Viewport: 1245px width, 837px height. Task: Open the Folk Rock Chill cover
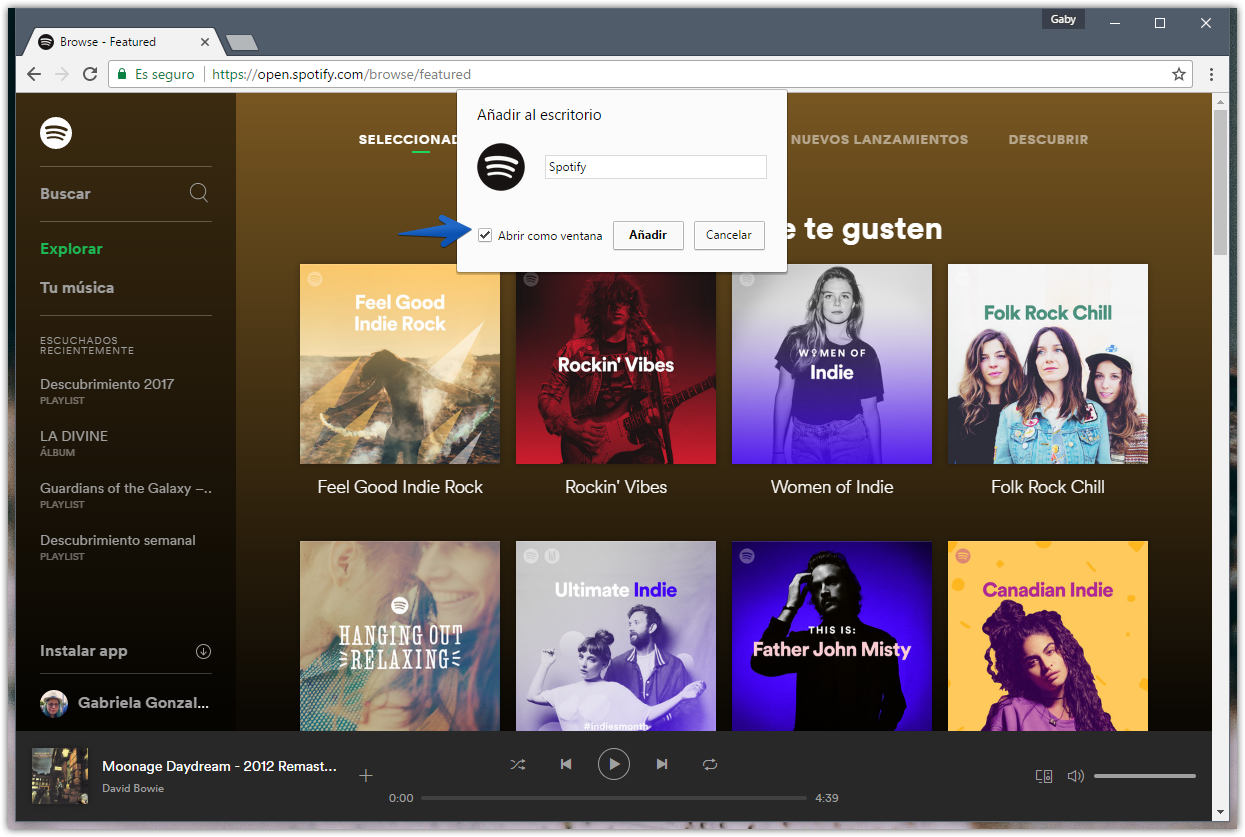point(1048,364)
